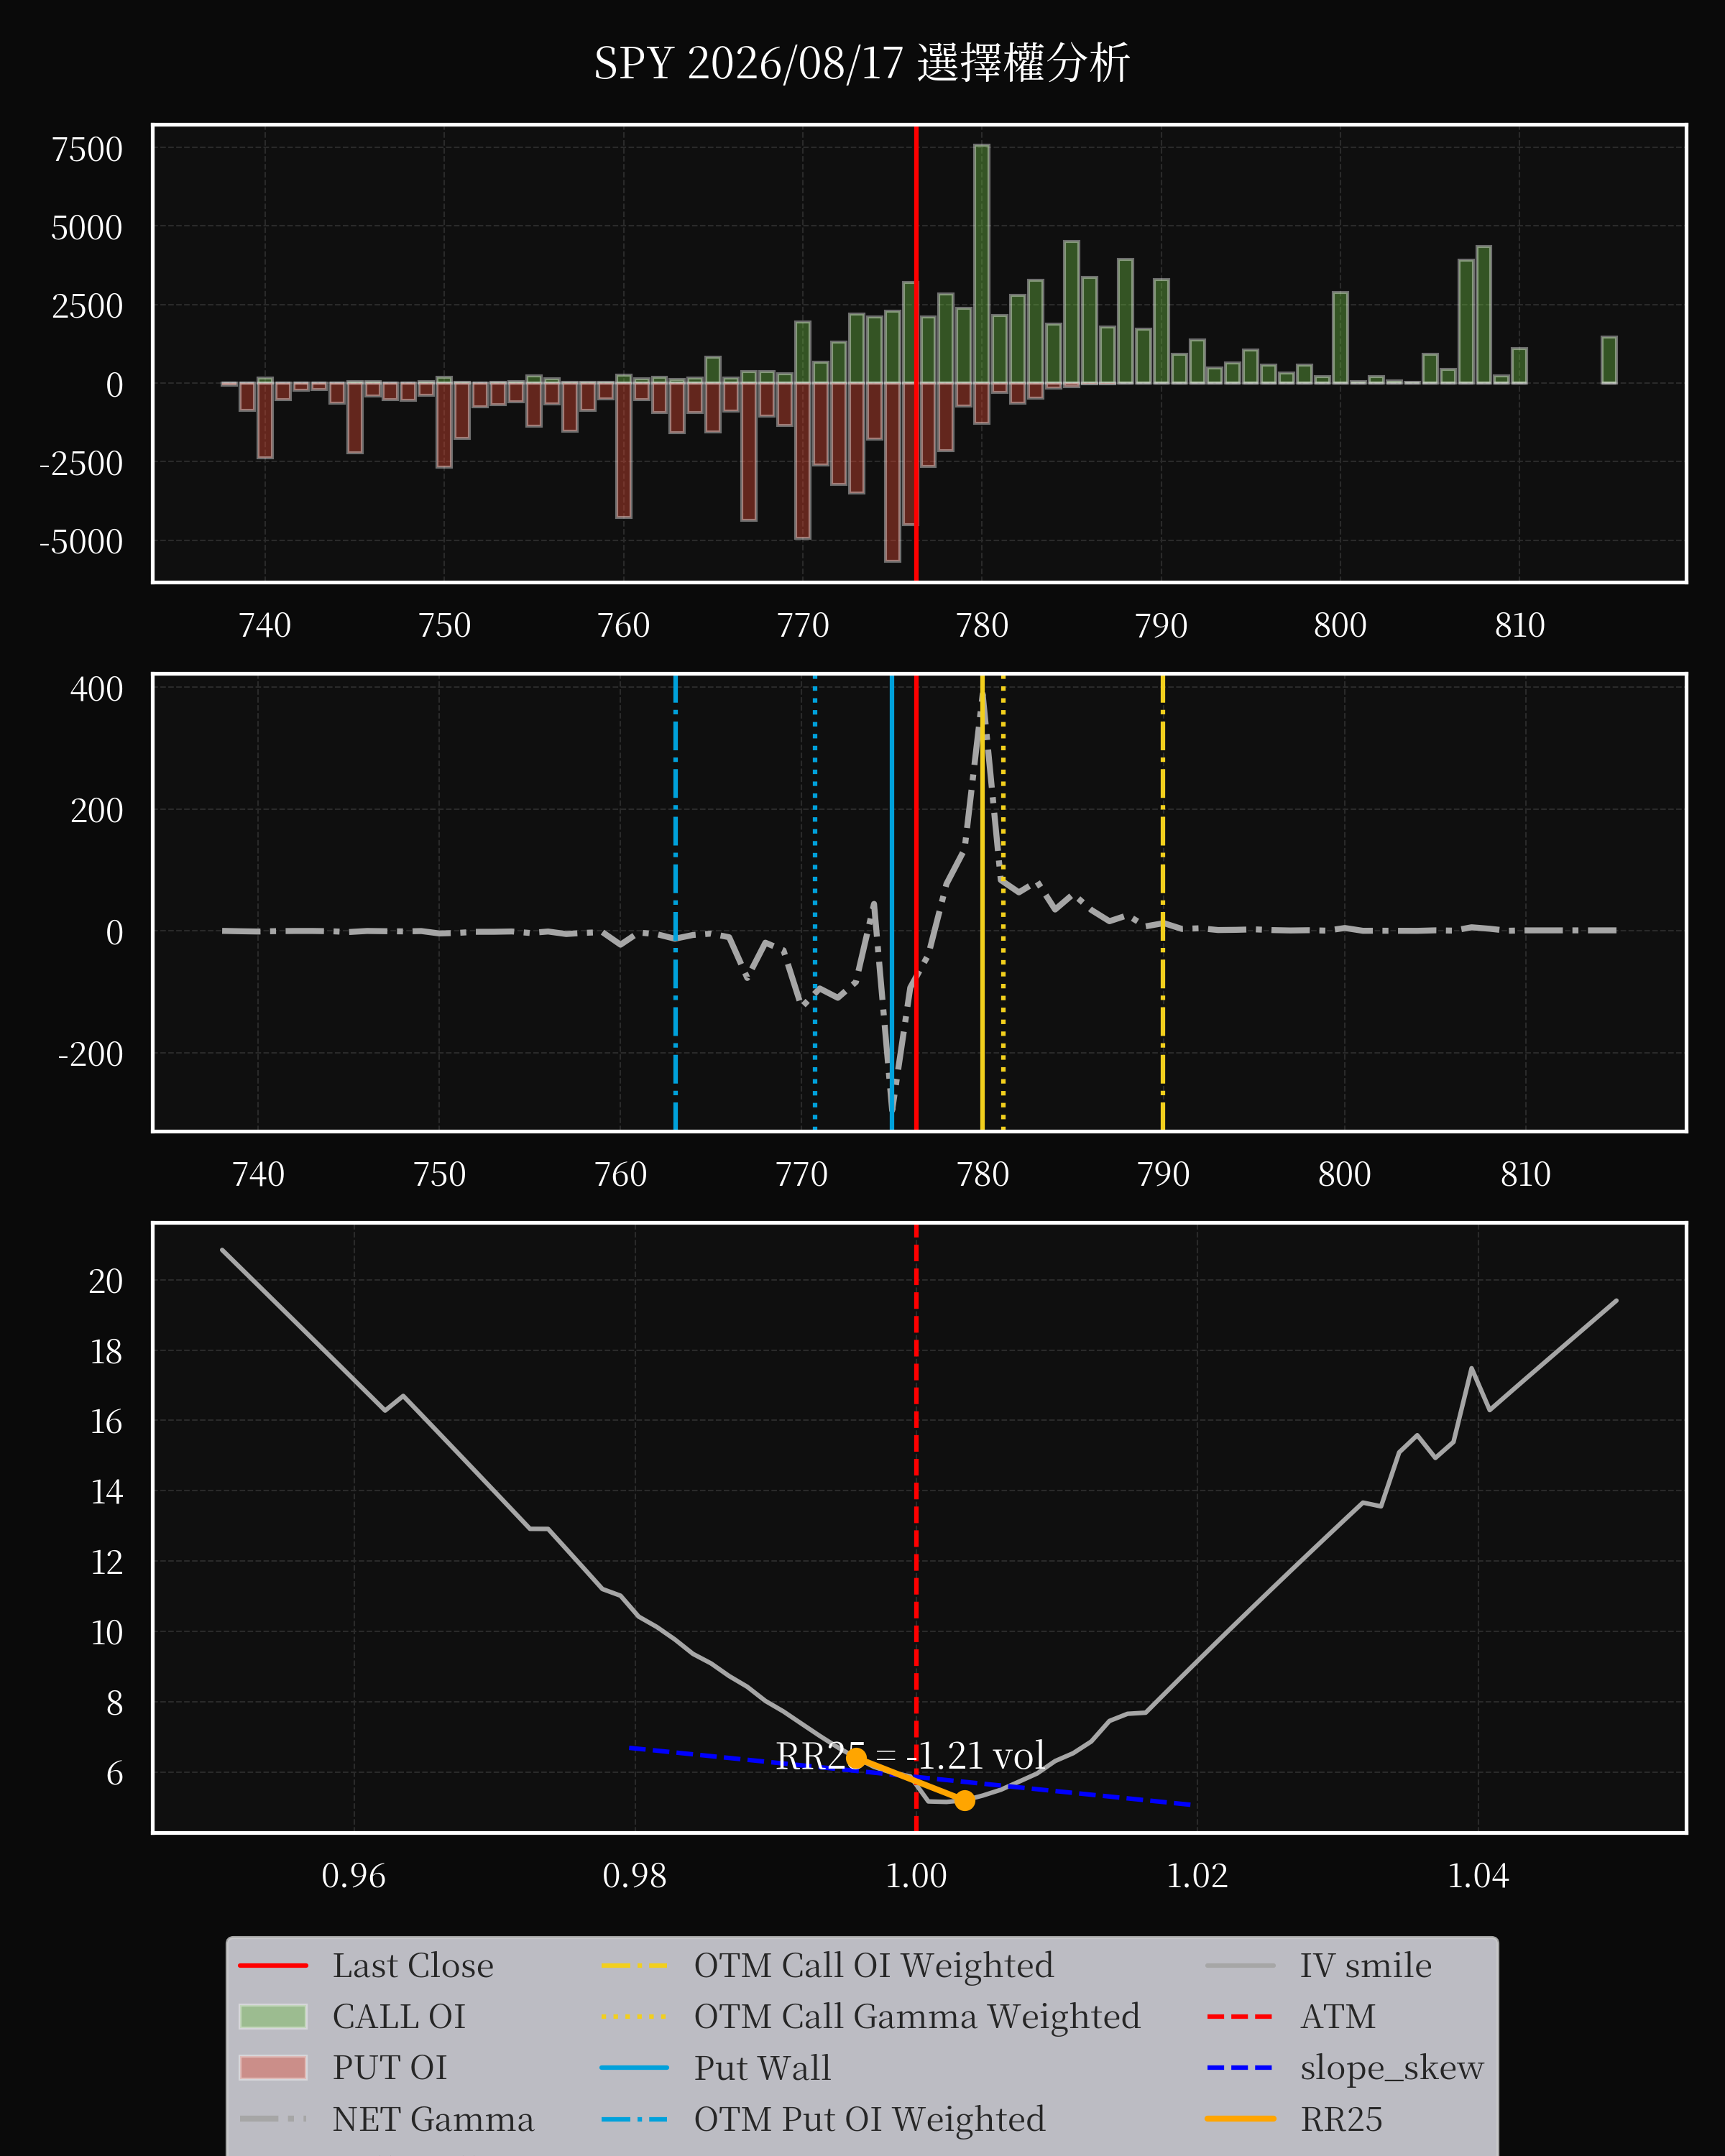Click the left orange RR25 marker dot

pyautogui.click(x=856, y=1758)
